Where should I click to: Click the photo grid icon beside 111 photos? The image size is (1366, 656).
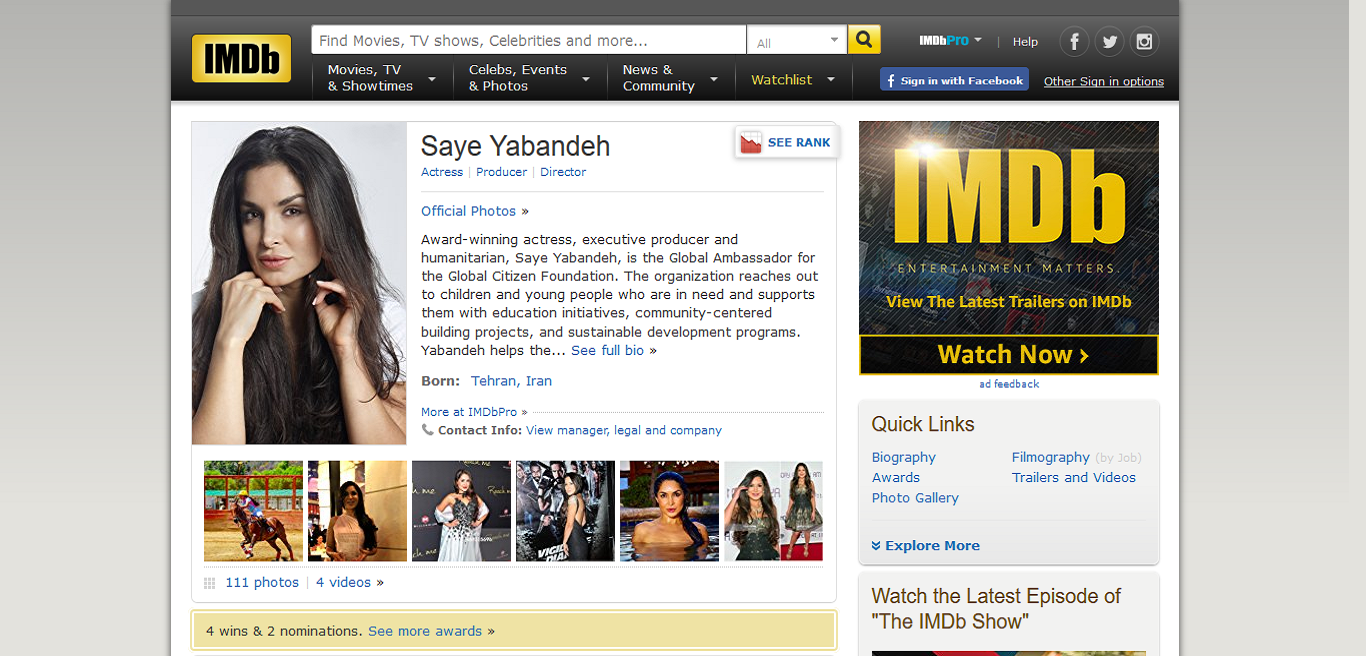pos(210,583)
